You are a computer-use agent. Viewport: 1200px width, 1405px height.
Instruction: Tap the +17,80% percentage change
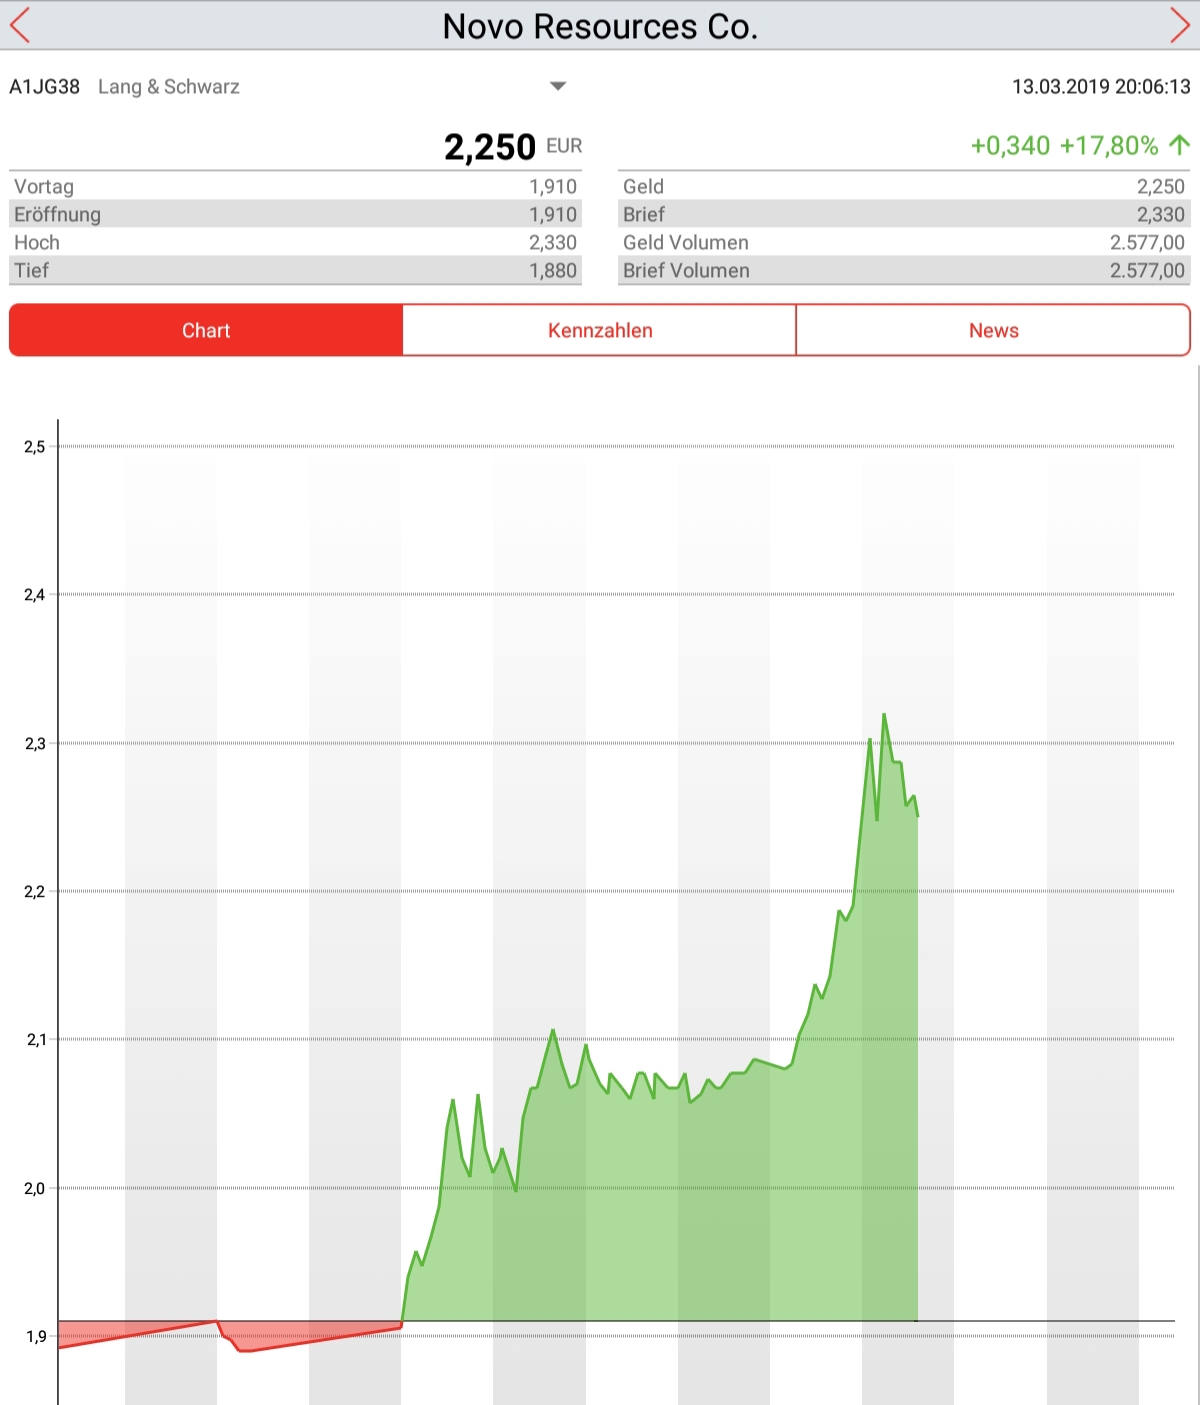click(1108, 146)
